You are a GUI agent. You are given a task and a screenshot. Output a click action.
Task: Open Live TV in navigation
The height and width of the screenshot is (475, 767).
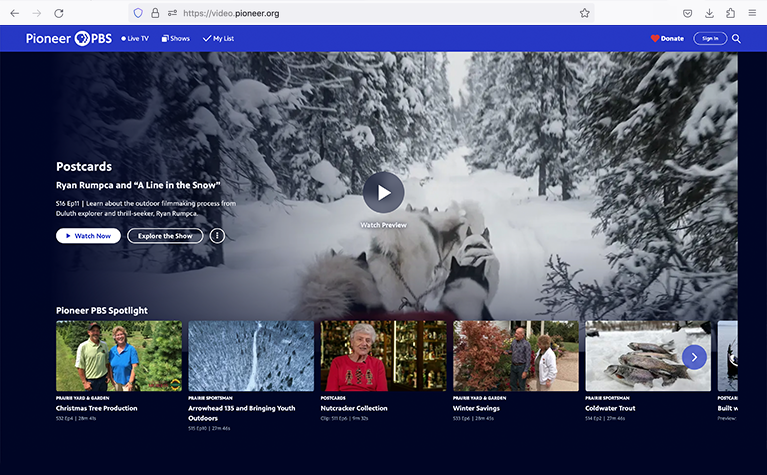point(135,38)
